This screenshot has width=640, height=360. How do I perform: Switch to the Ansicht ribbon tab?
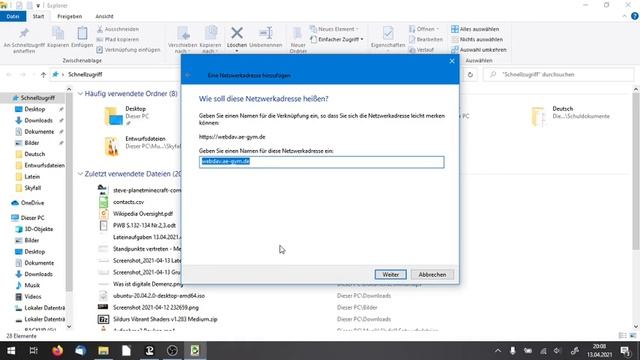click(x=104, y=16)
